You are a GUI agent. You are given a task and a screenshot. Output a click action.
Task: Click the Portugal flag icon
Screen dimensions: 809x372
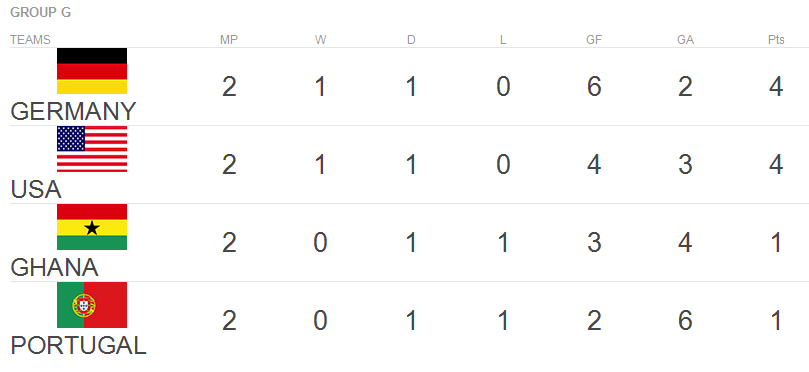pyautogui.click(x=92, y=305)
